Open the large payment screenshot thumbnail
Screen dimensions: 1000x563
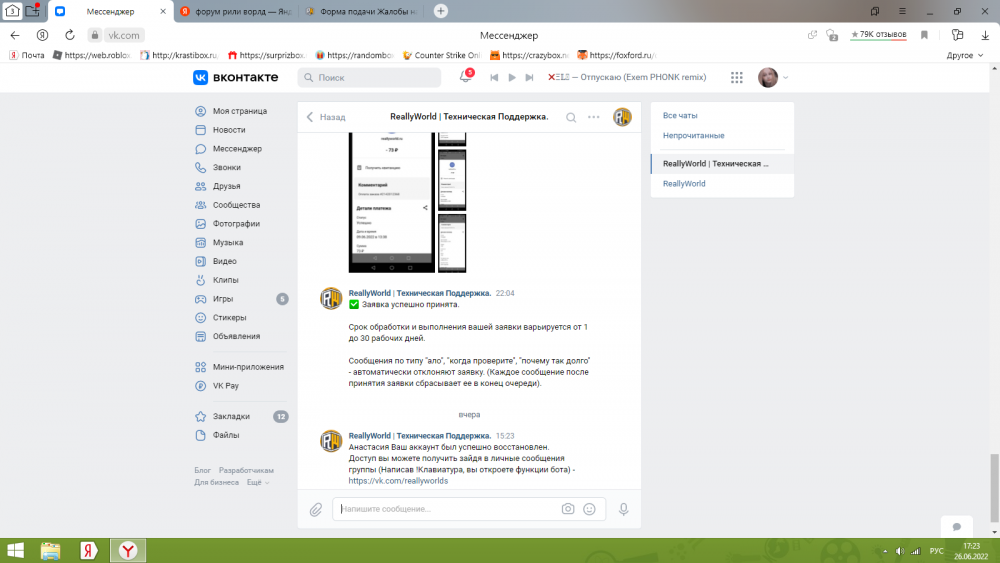coord(392,203)
